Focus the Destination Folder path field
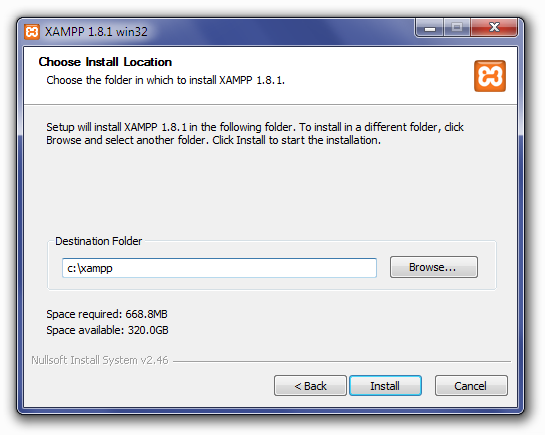This screenshot has height=435, width=545. click(x=219, y=268)
